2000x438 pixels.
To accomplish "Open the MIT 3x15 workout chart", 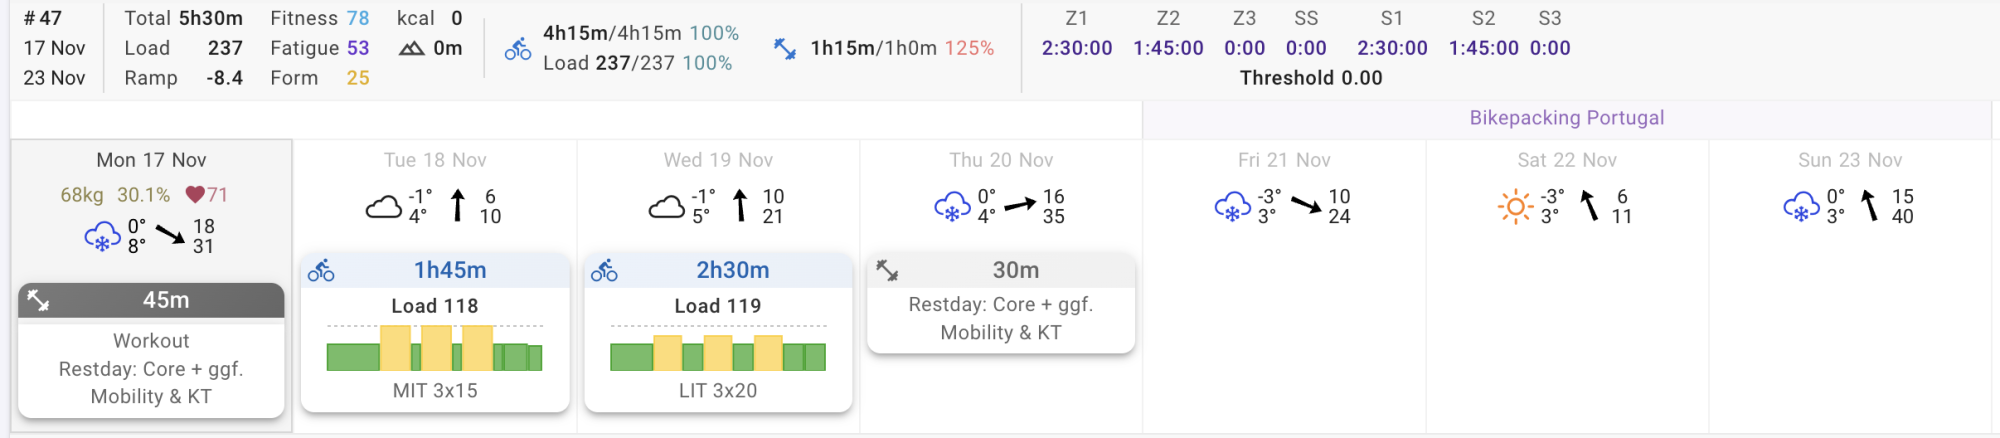I will pos(435,348).
